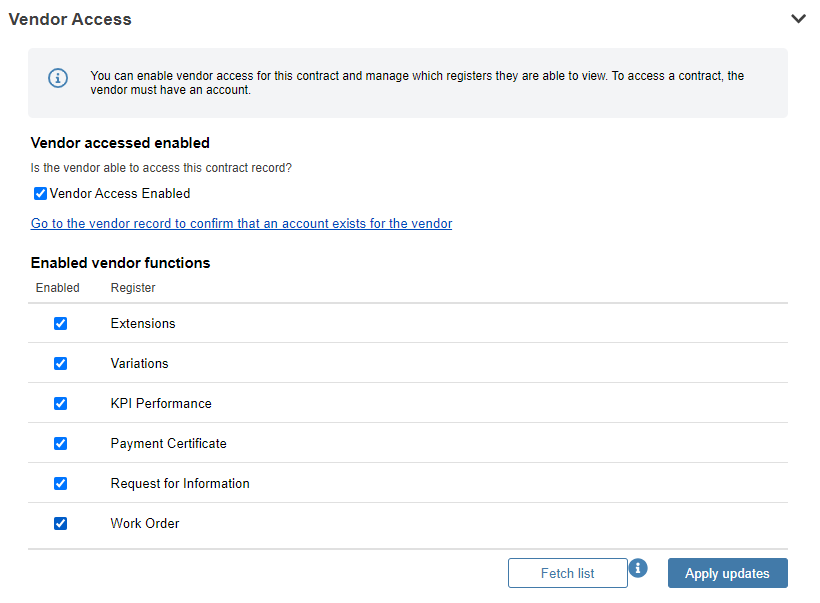Select the KPI Performance row label
Viewport: 820px width, 603px height.
tap(161, 403)
